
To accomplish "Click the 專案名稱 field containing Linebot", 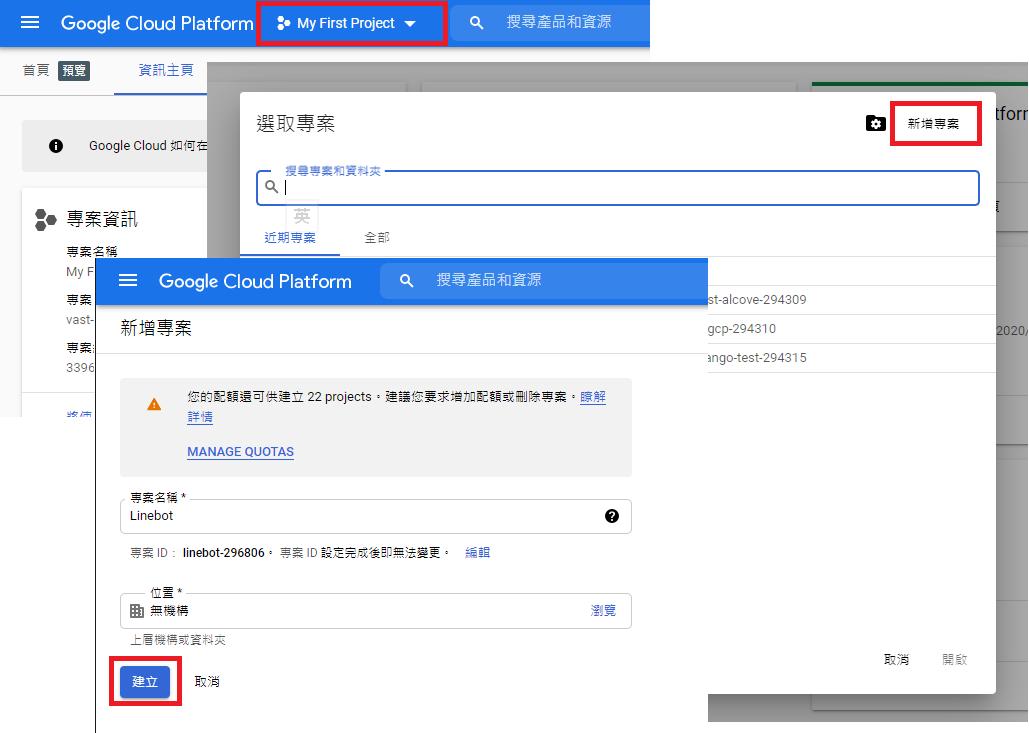I will [x=376, y=516].
